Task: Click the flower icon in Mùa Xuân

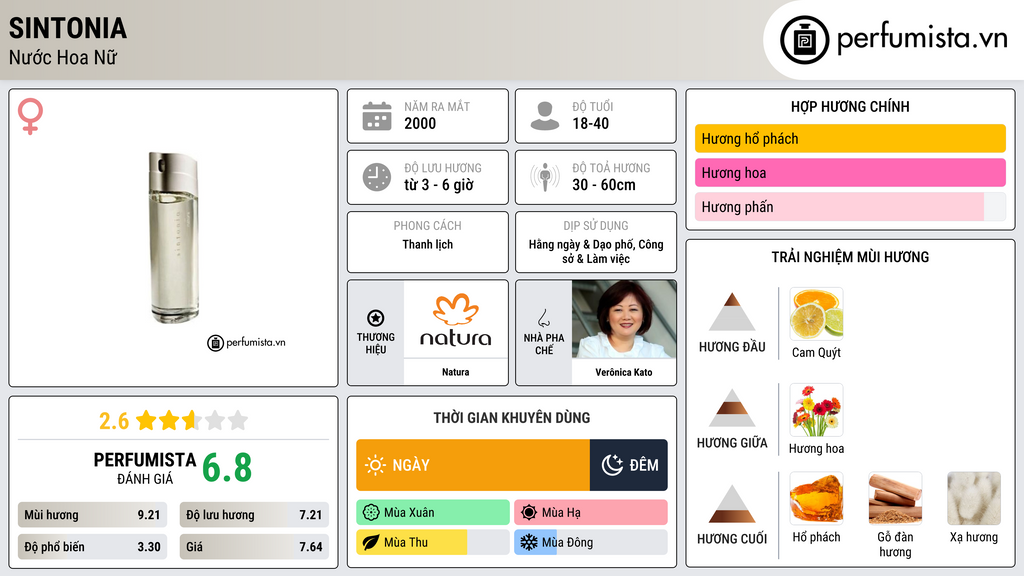Action: coord(371,513)
